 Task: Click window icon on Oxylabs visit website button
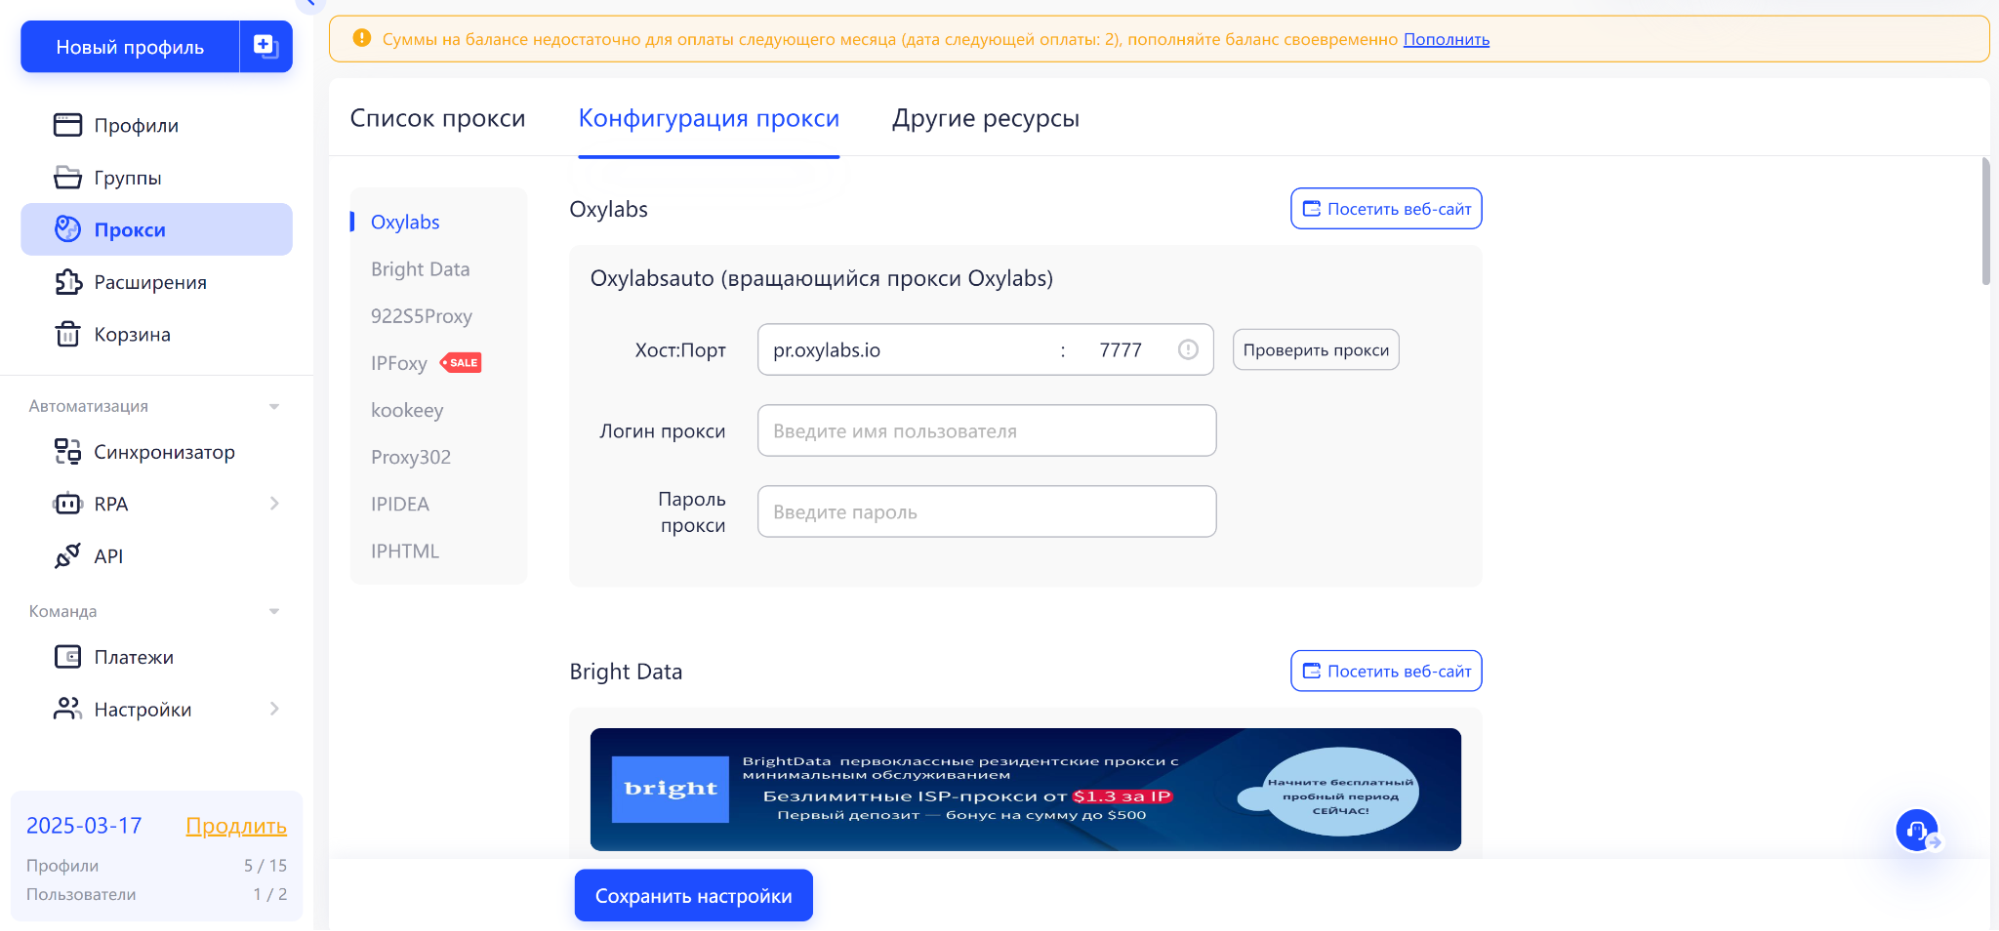click(x=1311, y=209)
